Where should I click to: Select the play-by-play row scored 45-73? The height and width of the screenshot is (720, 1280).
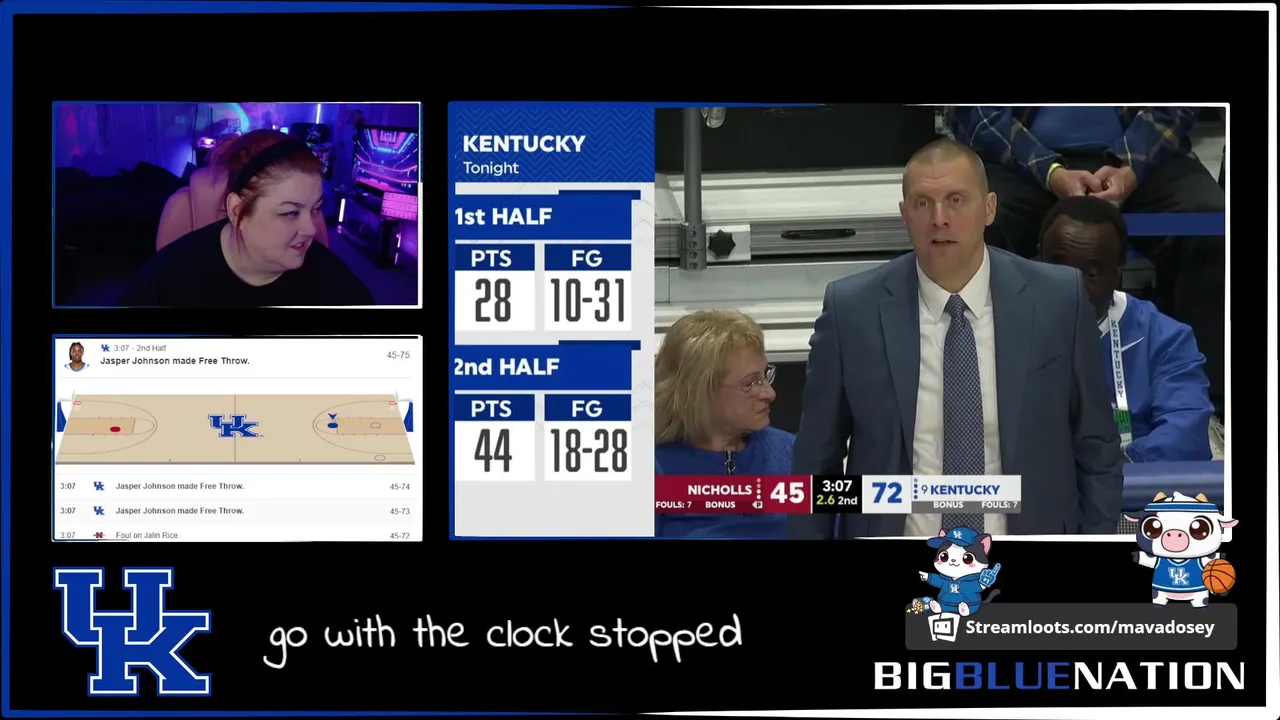(236, 511)
